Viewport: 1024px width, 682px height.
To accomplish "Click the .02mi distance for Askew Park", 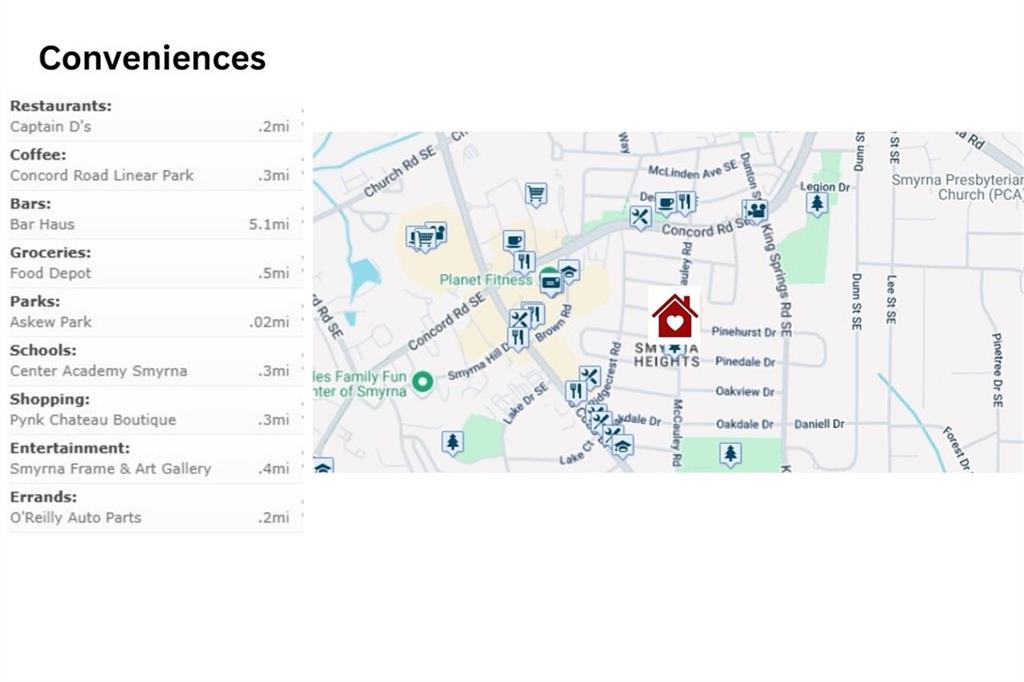I will [x=268, y=322].
